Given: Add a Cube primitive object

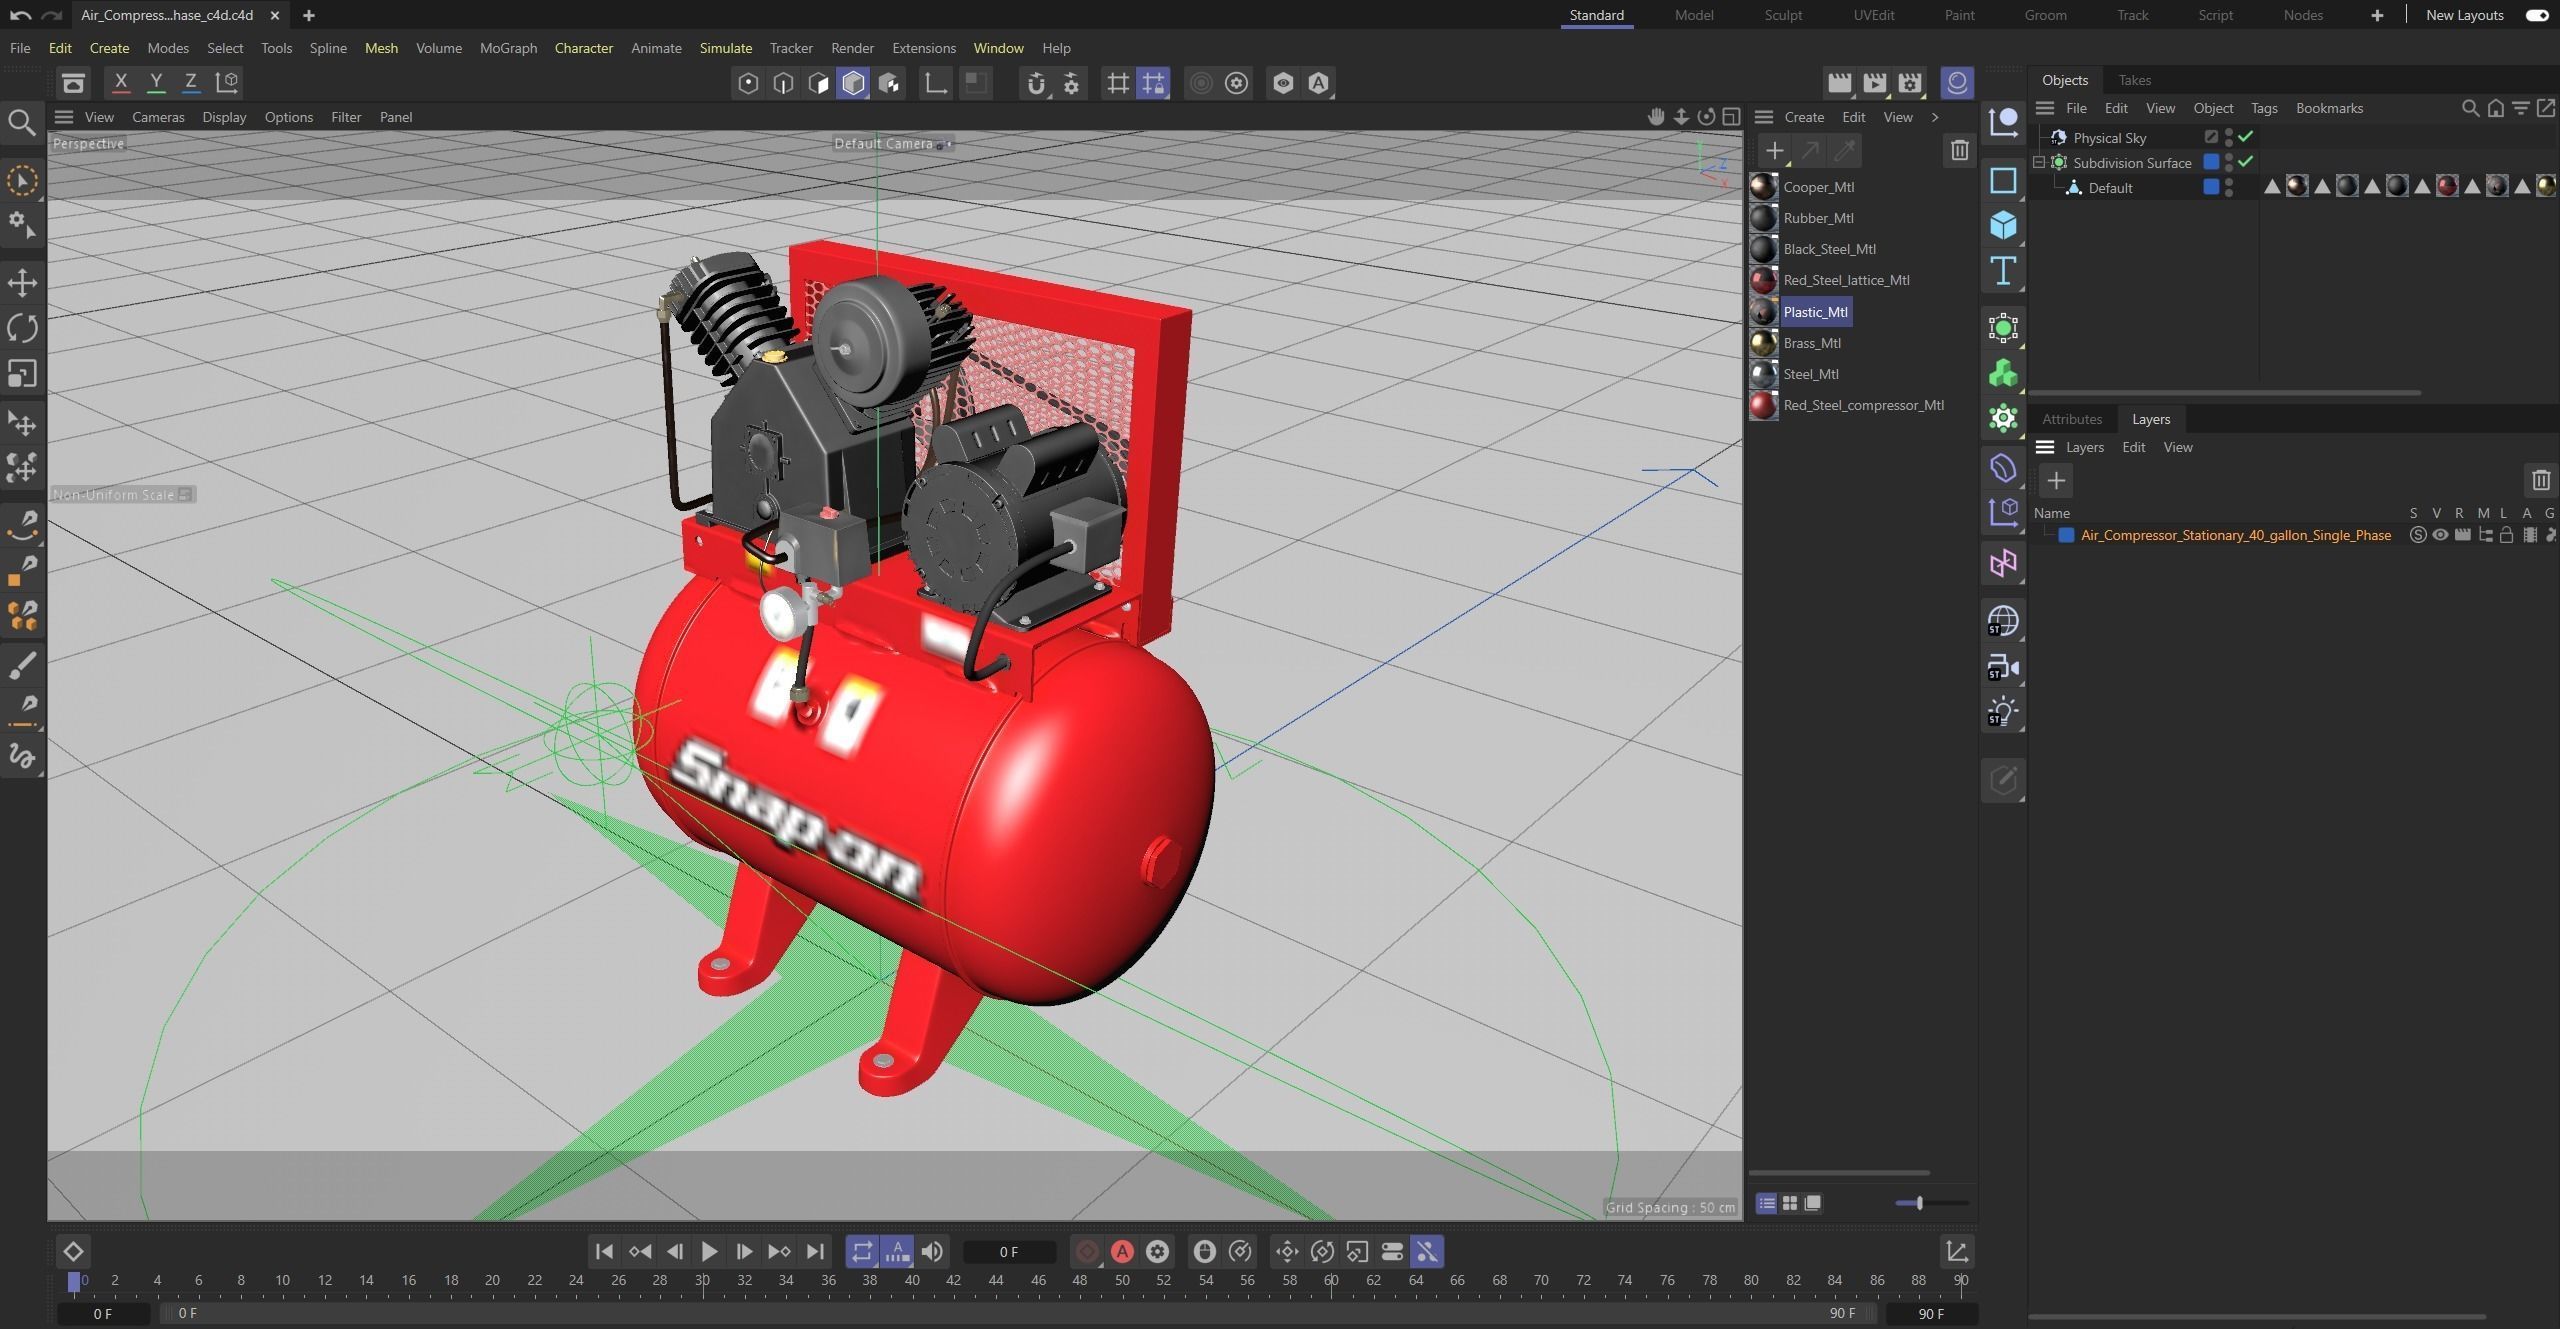Looking at the screenshot, I should [2003, 225].
